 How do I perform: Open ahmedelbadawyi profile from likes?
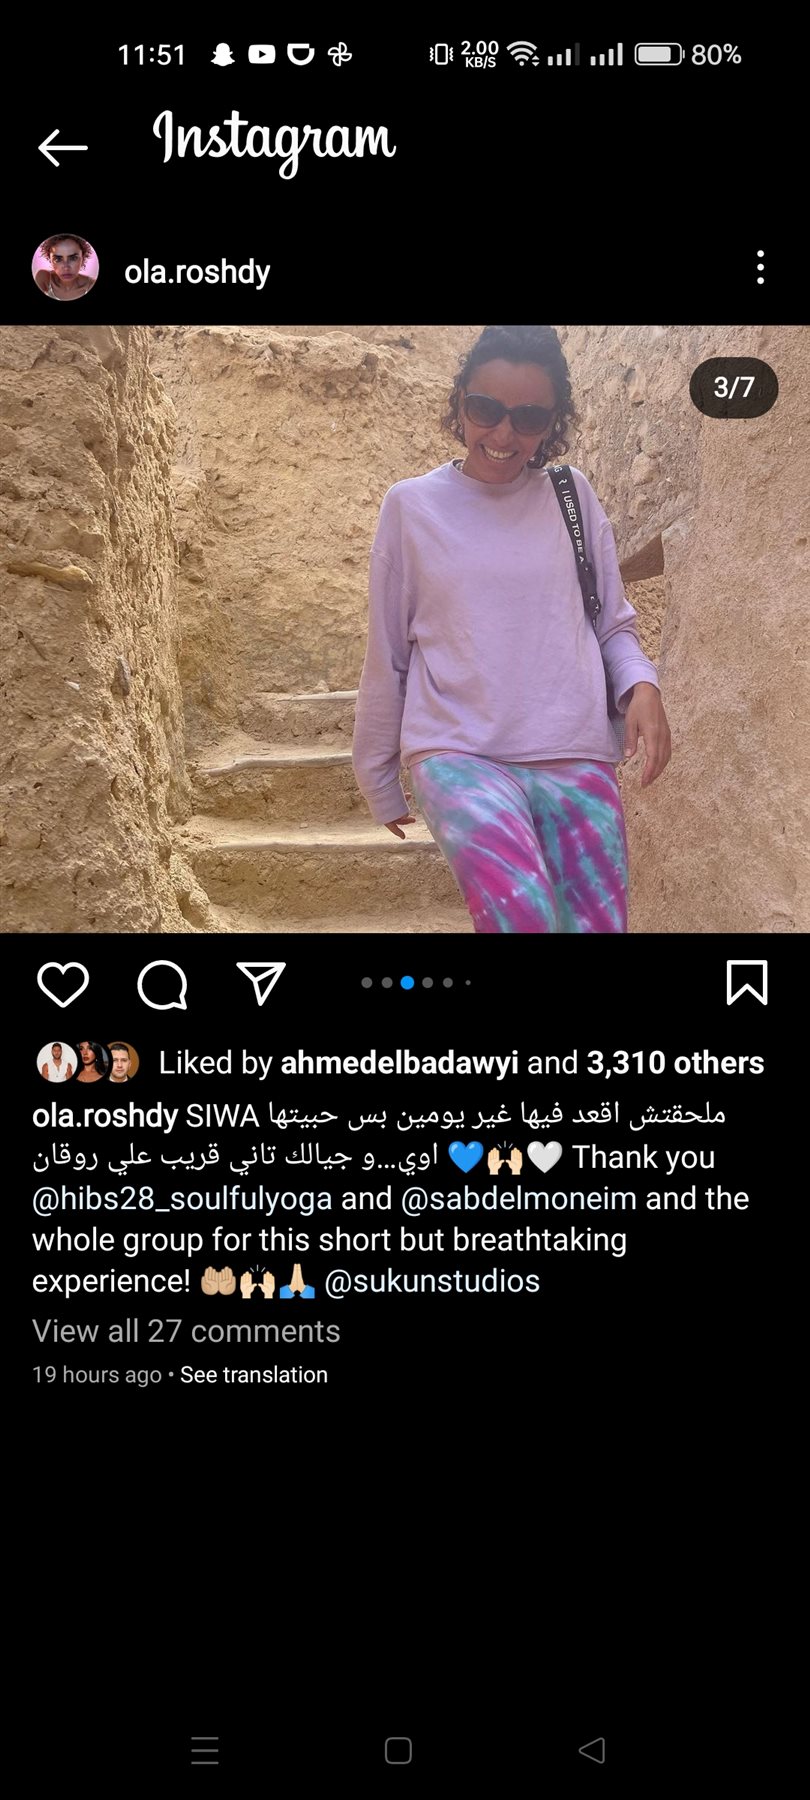[x=399, y=1063]
